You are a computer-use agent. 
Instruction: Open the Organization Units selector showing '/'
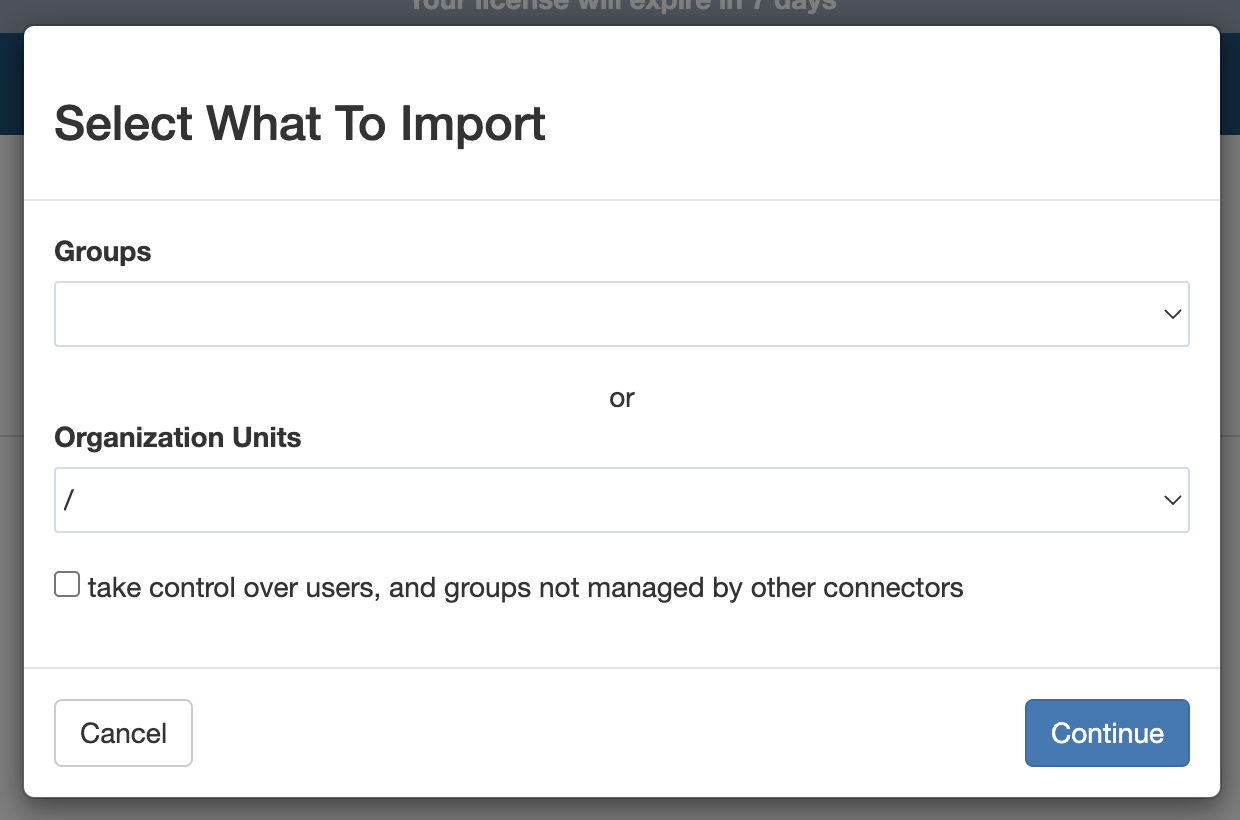tap(500, 500)
